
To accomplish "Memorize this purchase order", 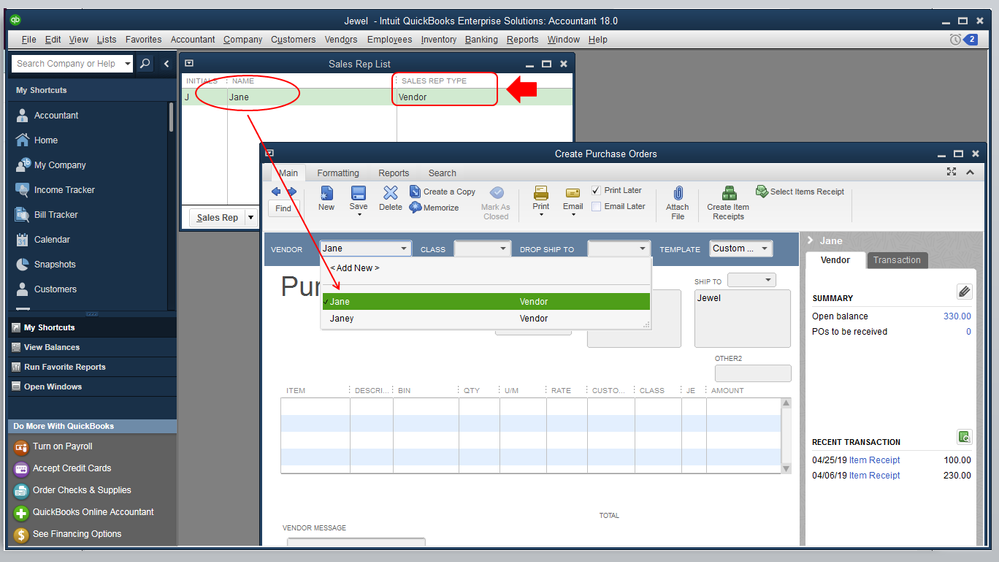I will click(435, 208).
